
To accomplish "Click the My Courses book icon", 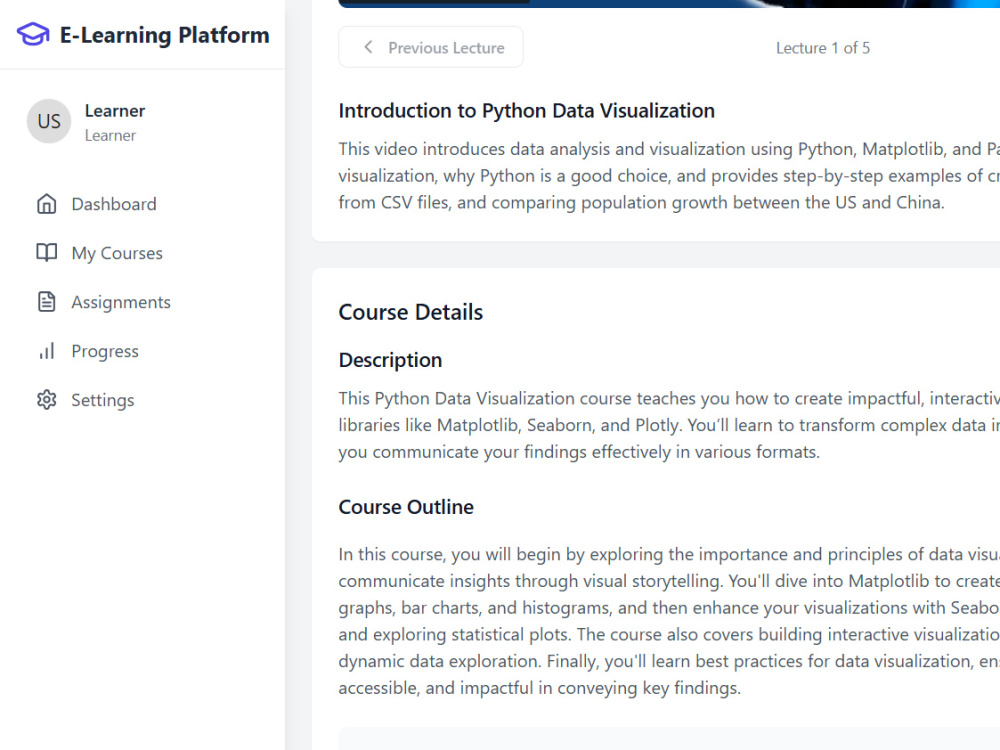I will coord(47,253).
